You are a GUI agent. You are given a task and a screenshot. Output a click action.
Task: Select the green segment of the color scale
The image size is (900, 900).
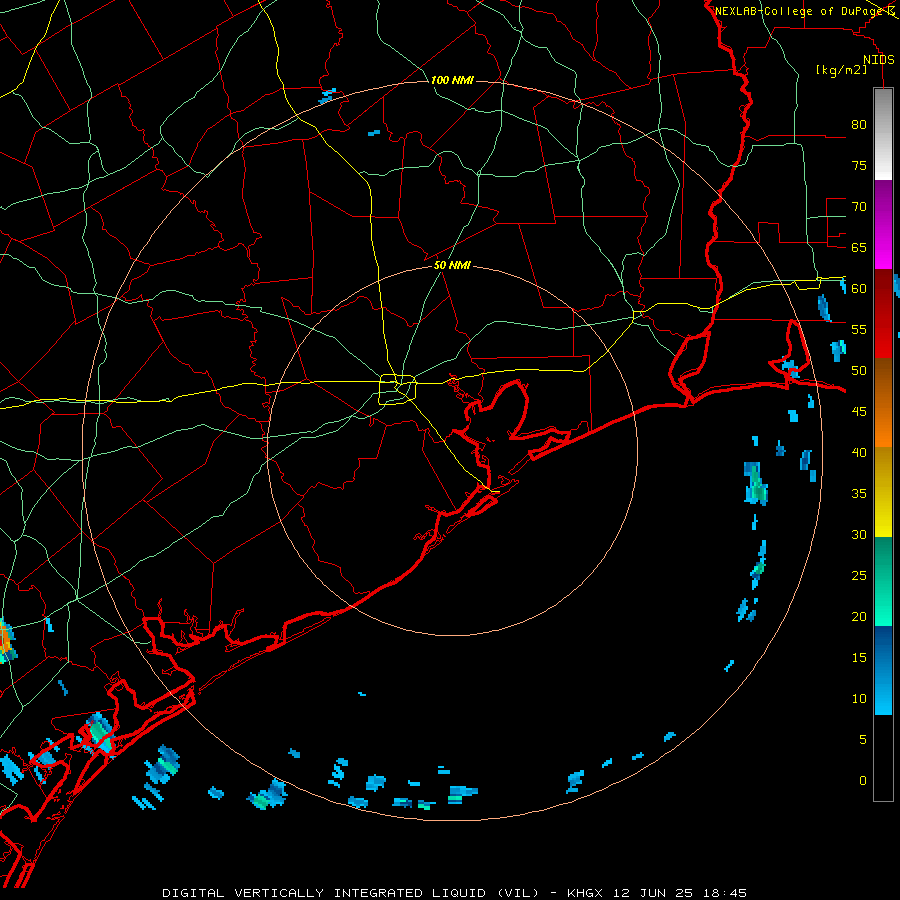point(883,581)
